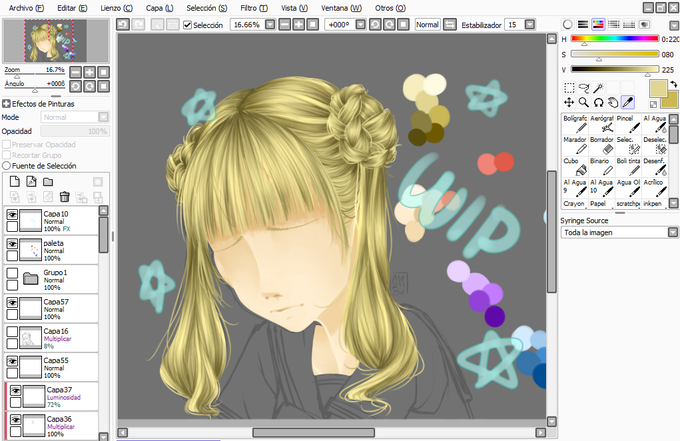Click navigator zoom-in plus button

click(89, 72)
